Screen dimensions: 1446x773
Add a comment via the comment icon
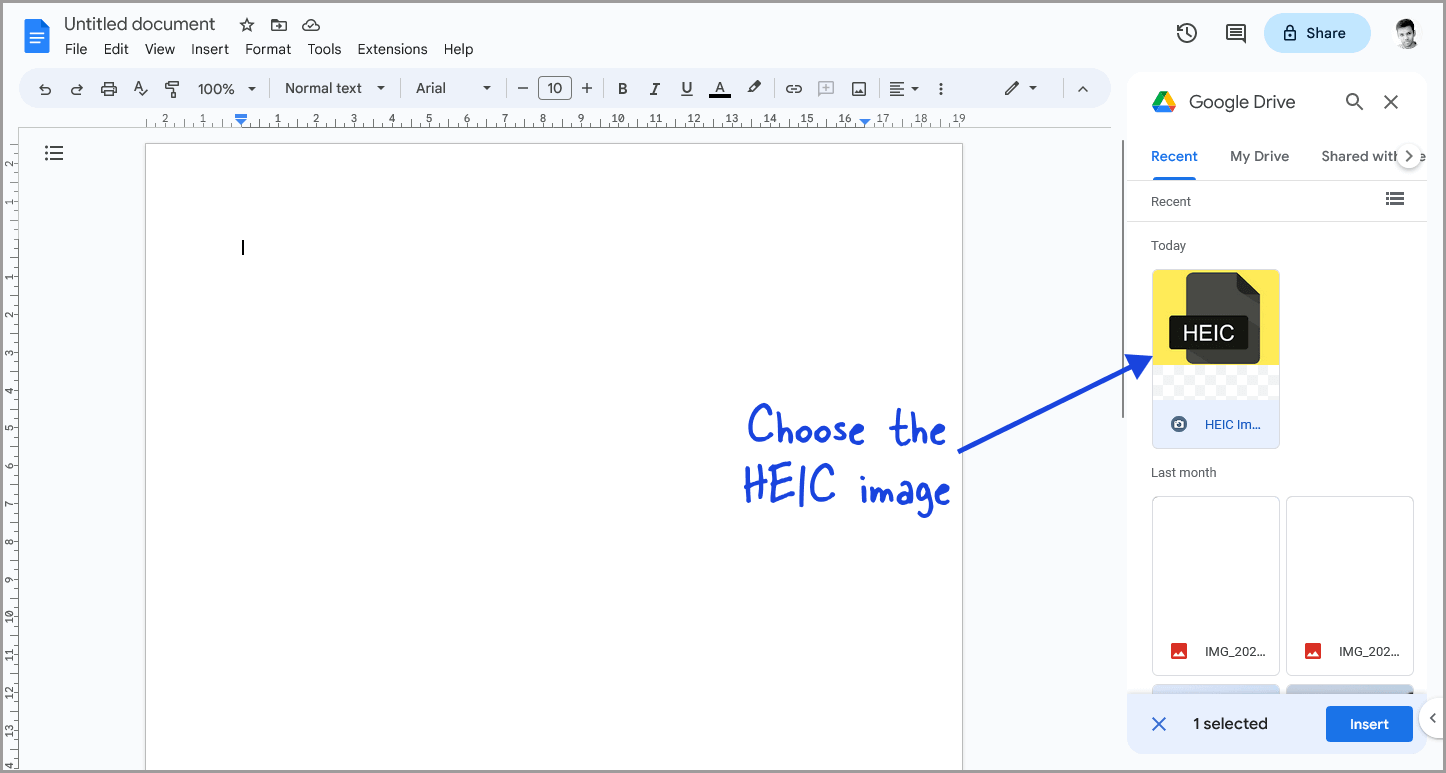[826, 88]
